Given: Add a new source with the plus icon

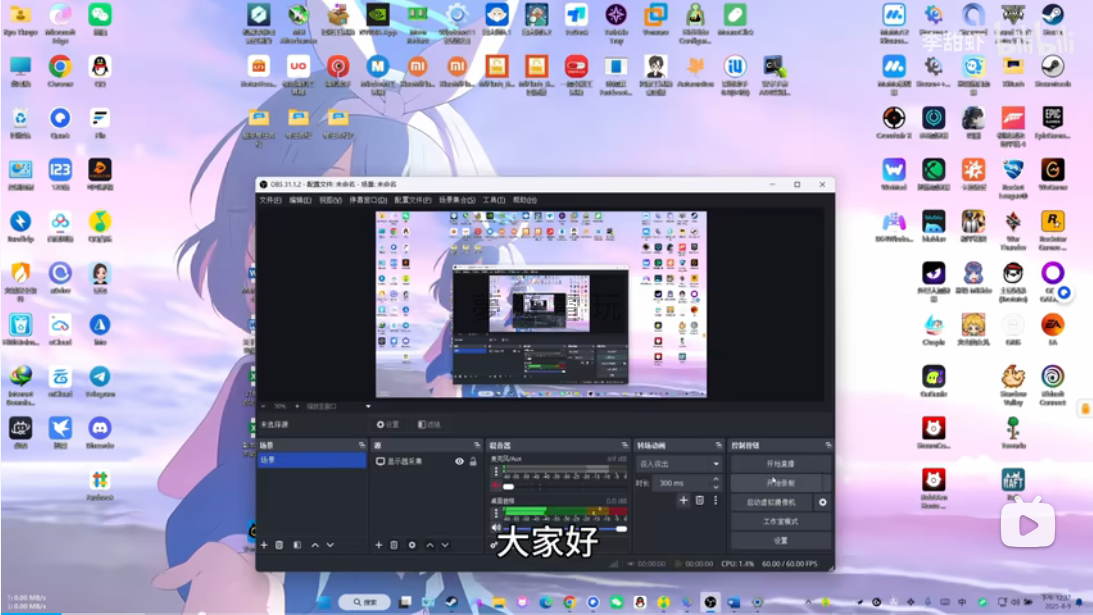Looking at the screenshot, I should tap(378, 545).
